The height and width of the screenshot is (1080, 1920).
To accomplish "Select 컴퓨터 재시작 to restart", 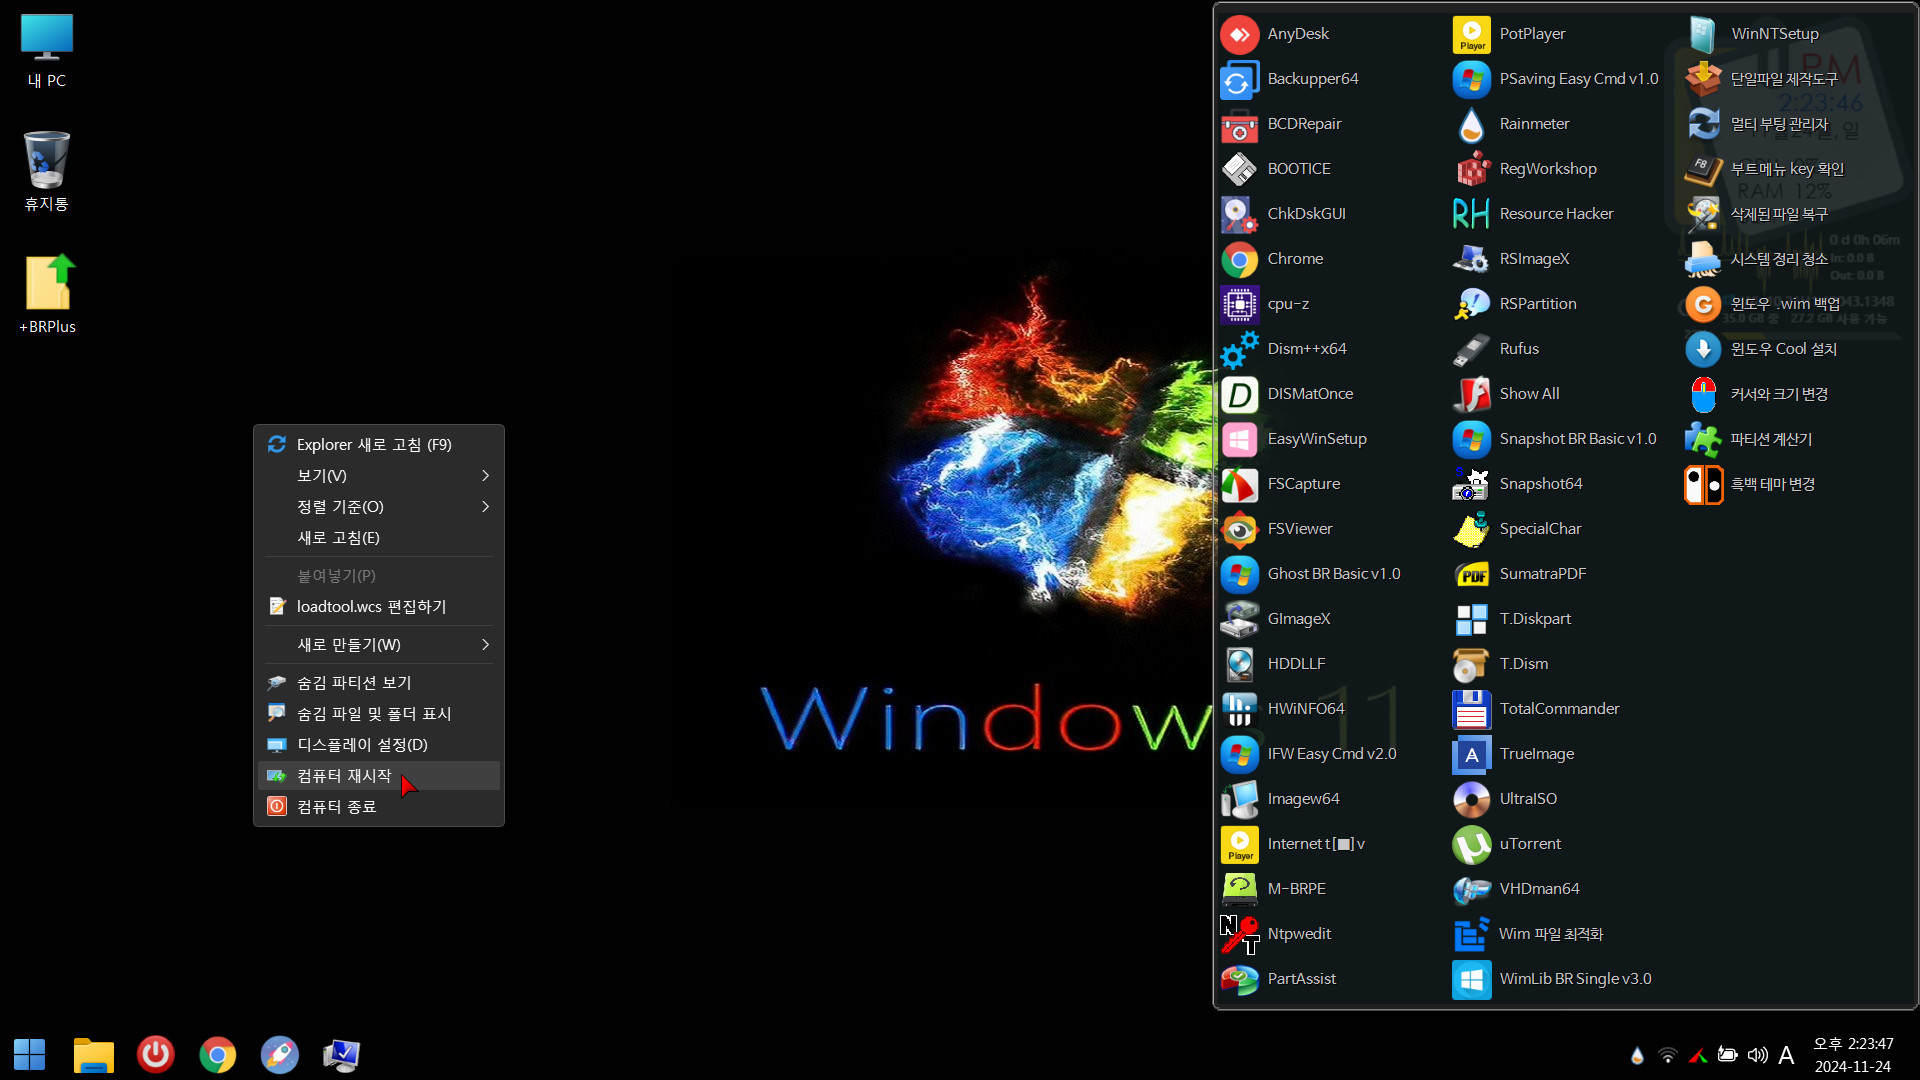I will 379,776.
